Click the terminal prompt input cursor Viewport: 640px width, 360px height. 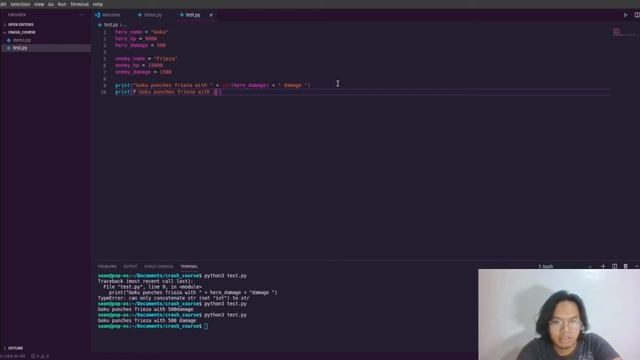pyautogui.click(x=206, y=326)
